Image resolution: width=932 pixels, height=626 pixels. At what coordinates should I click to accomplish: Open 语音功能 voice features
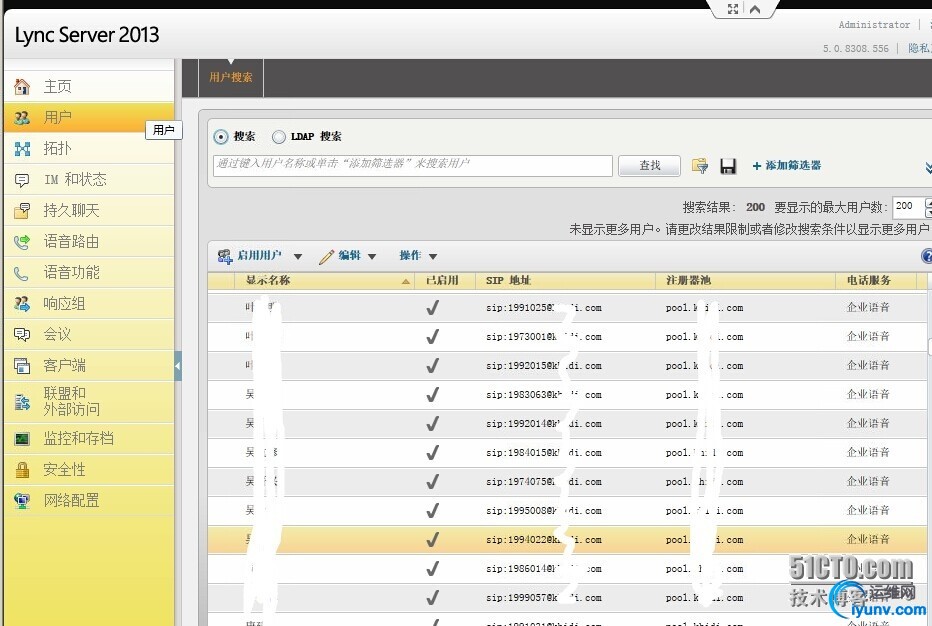click(x=89, y=272)
